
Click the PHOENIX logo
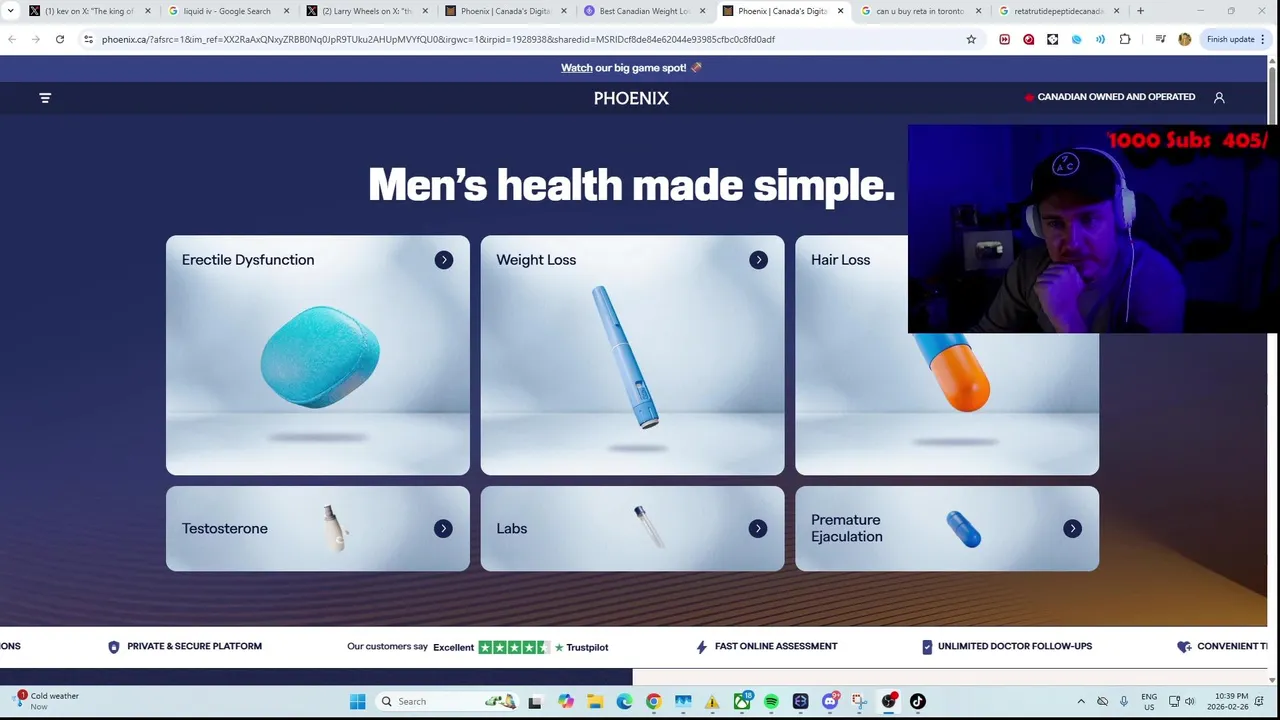(x=631, y=98)
